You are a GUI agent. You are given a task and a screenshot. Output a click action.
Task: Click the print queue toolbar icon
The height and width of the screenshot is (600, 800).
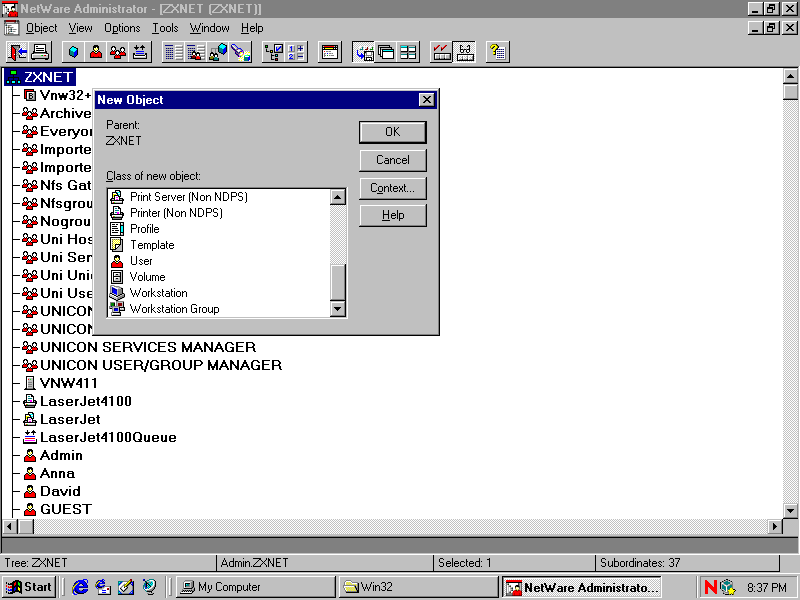click(140, 52)
